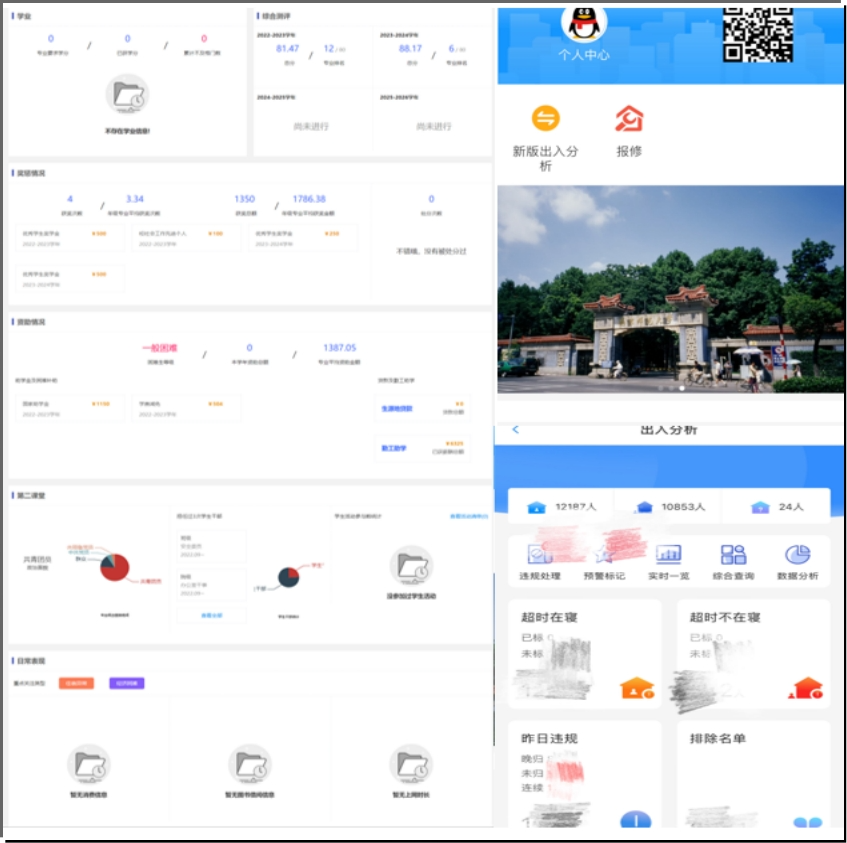Tap the penguin avatar above 个人中心
This screenshot has width=847, height=843.
pos(583,22)
